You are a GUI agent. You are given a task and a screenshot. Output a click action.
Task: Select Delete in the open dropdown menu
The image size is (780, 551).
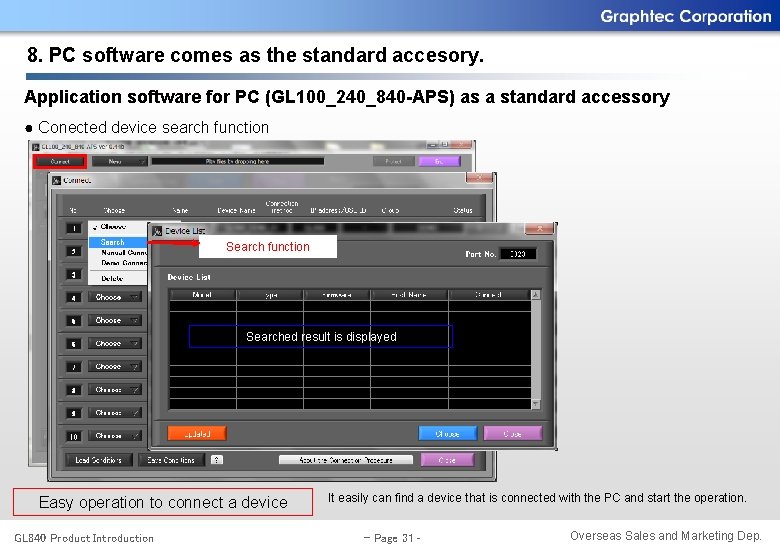click(118, 278)
